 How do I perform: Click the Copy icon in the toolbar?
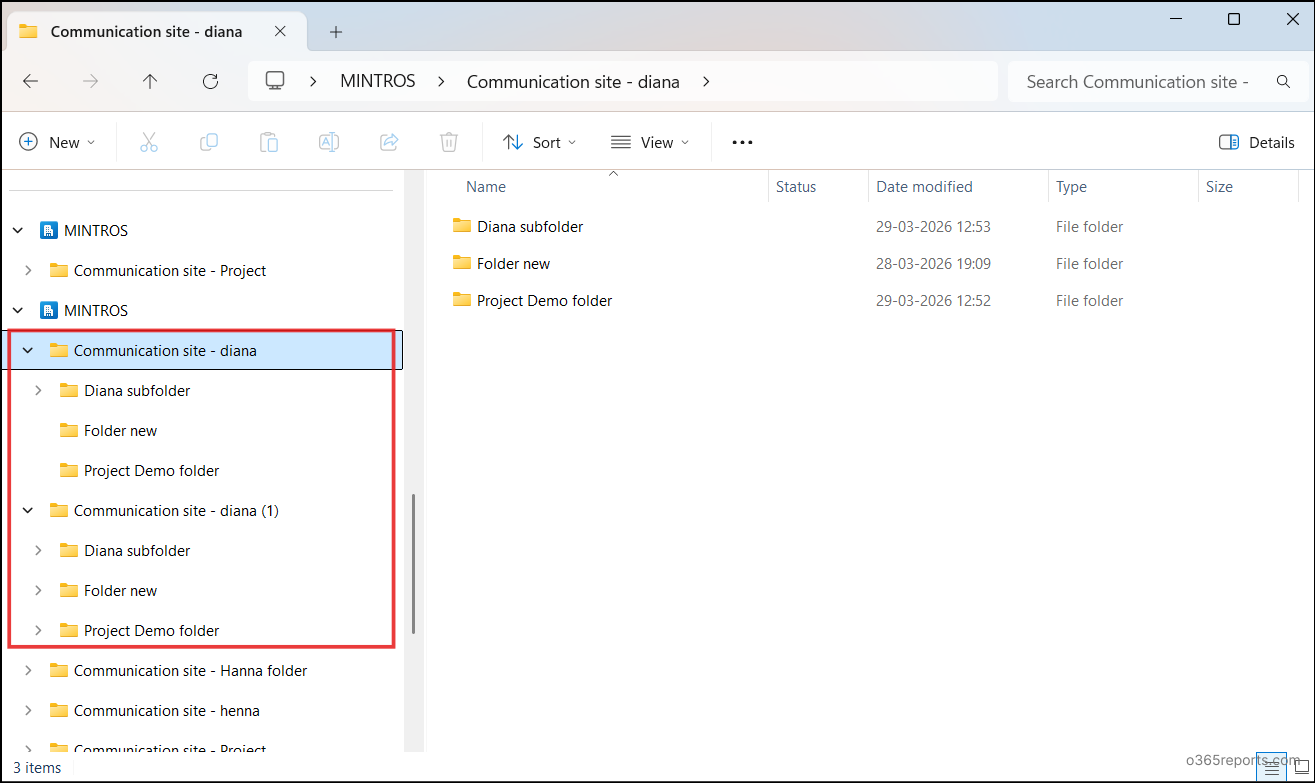click(x=208, y=141)
